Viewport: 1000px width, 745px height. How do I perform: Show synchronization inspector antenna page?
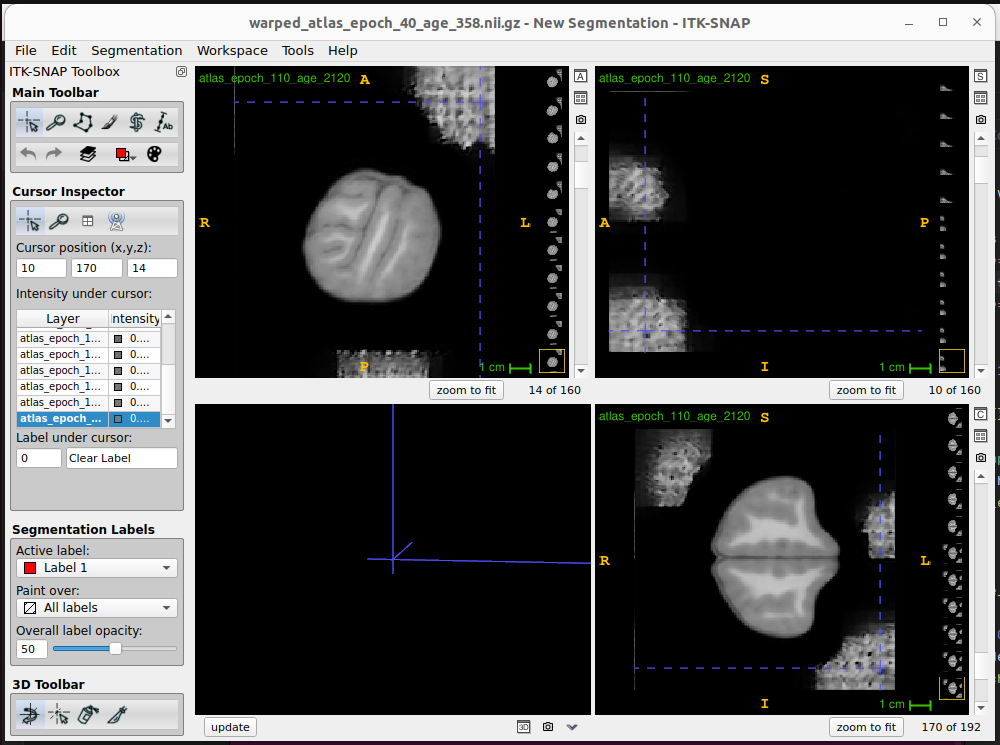tap(117, 221)
